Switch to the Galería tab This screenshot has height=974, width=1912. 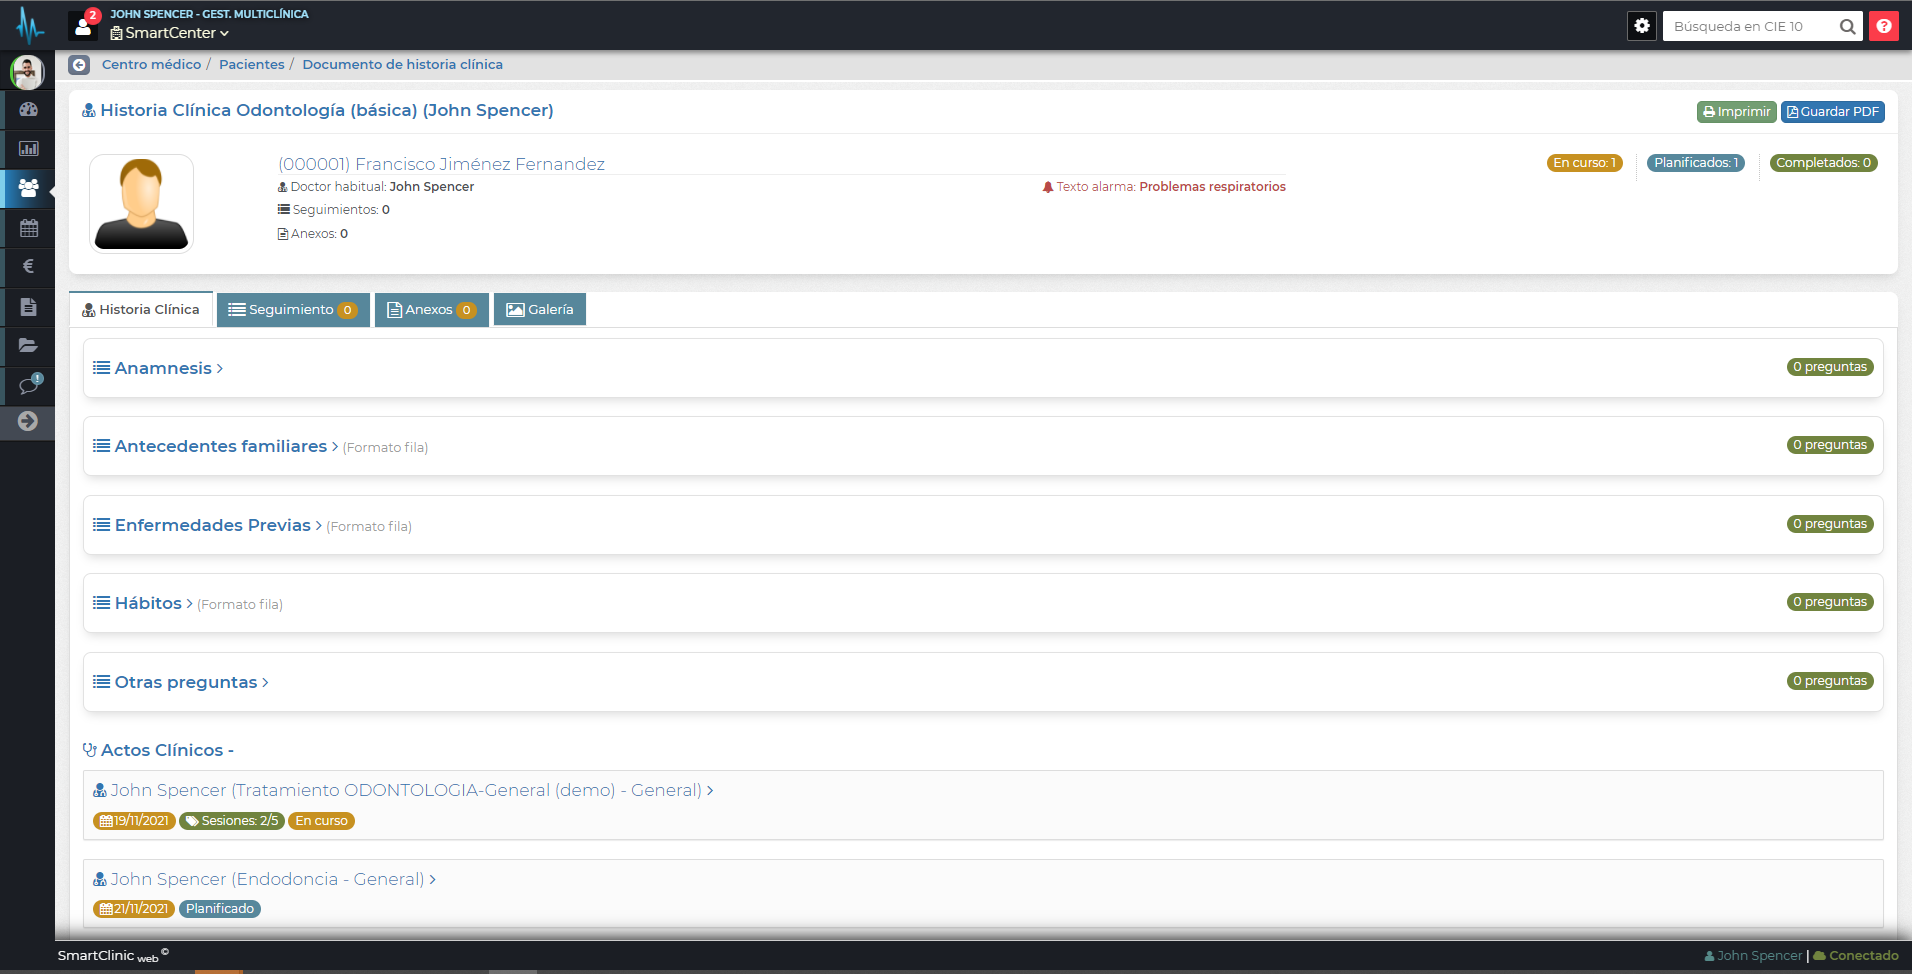[x=540, y=310]
